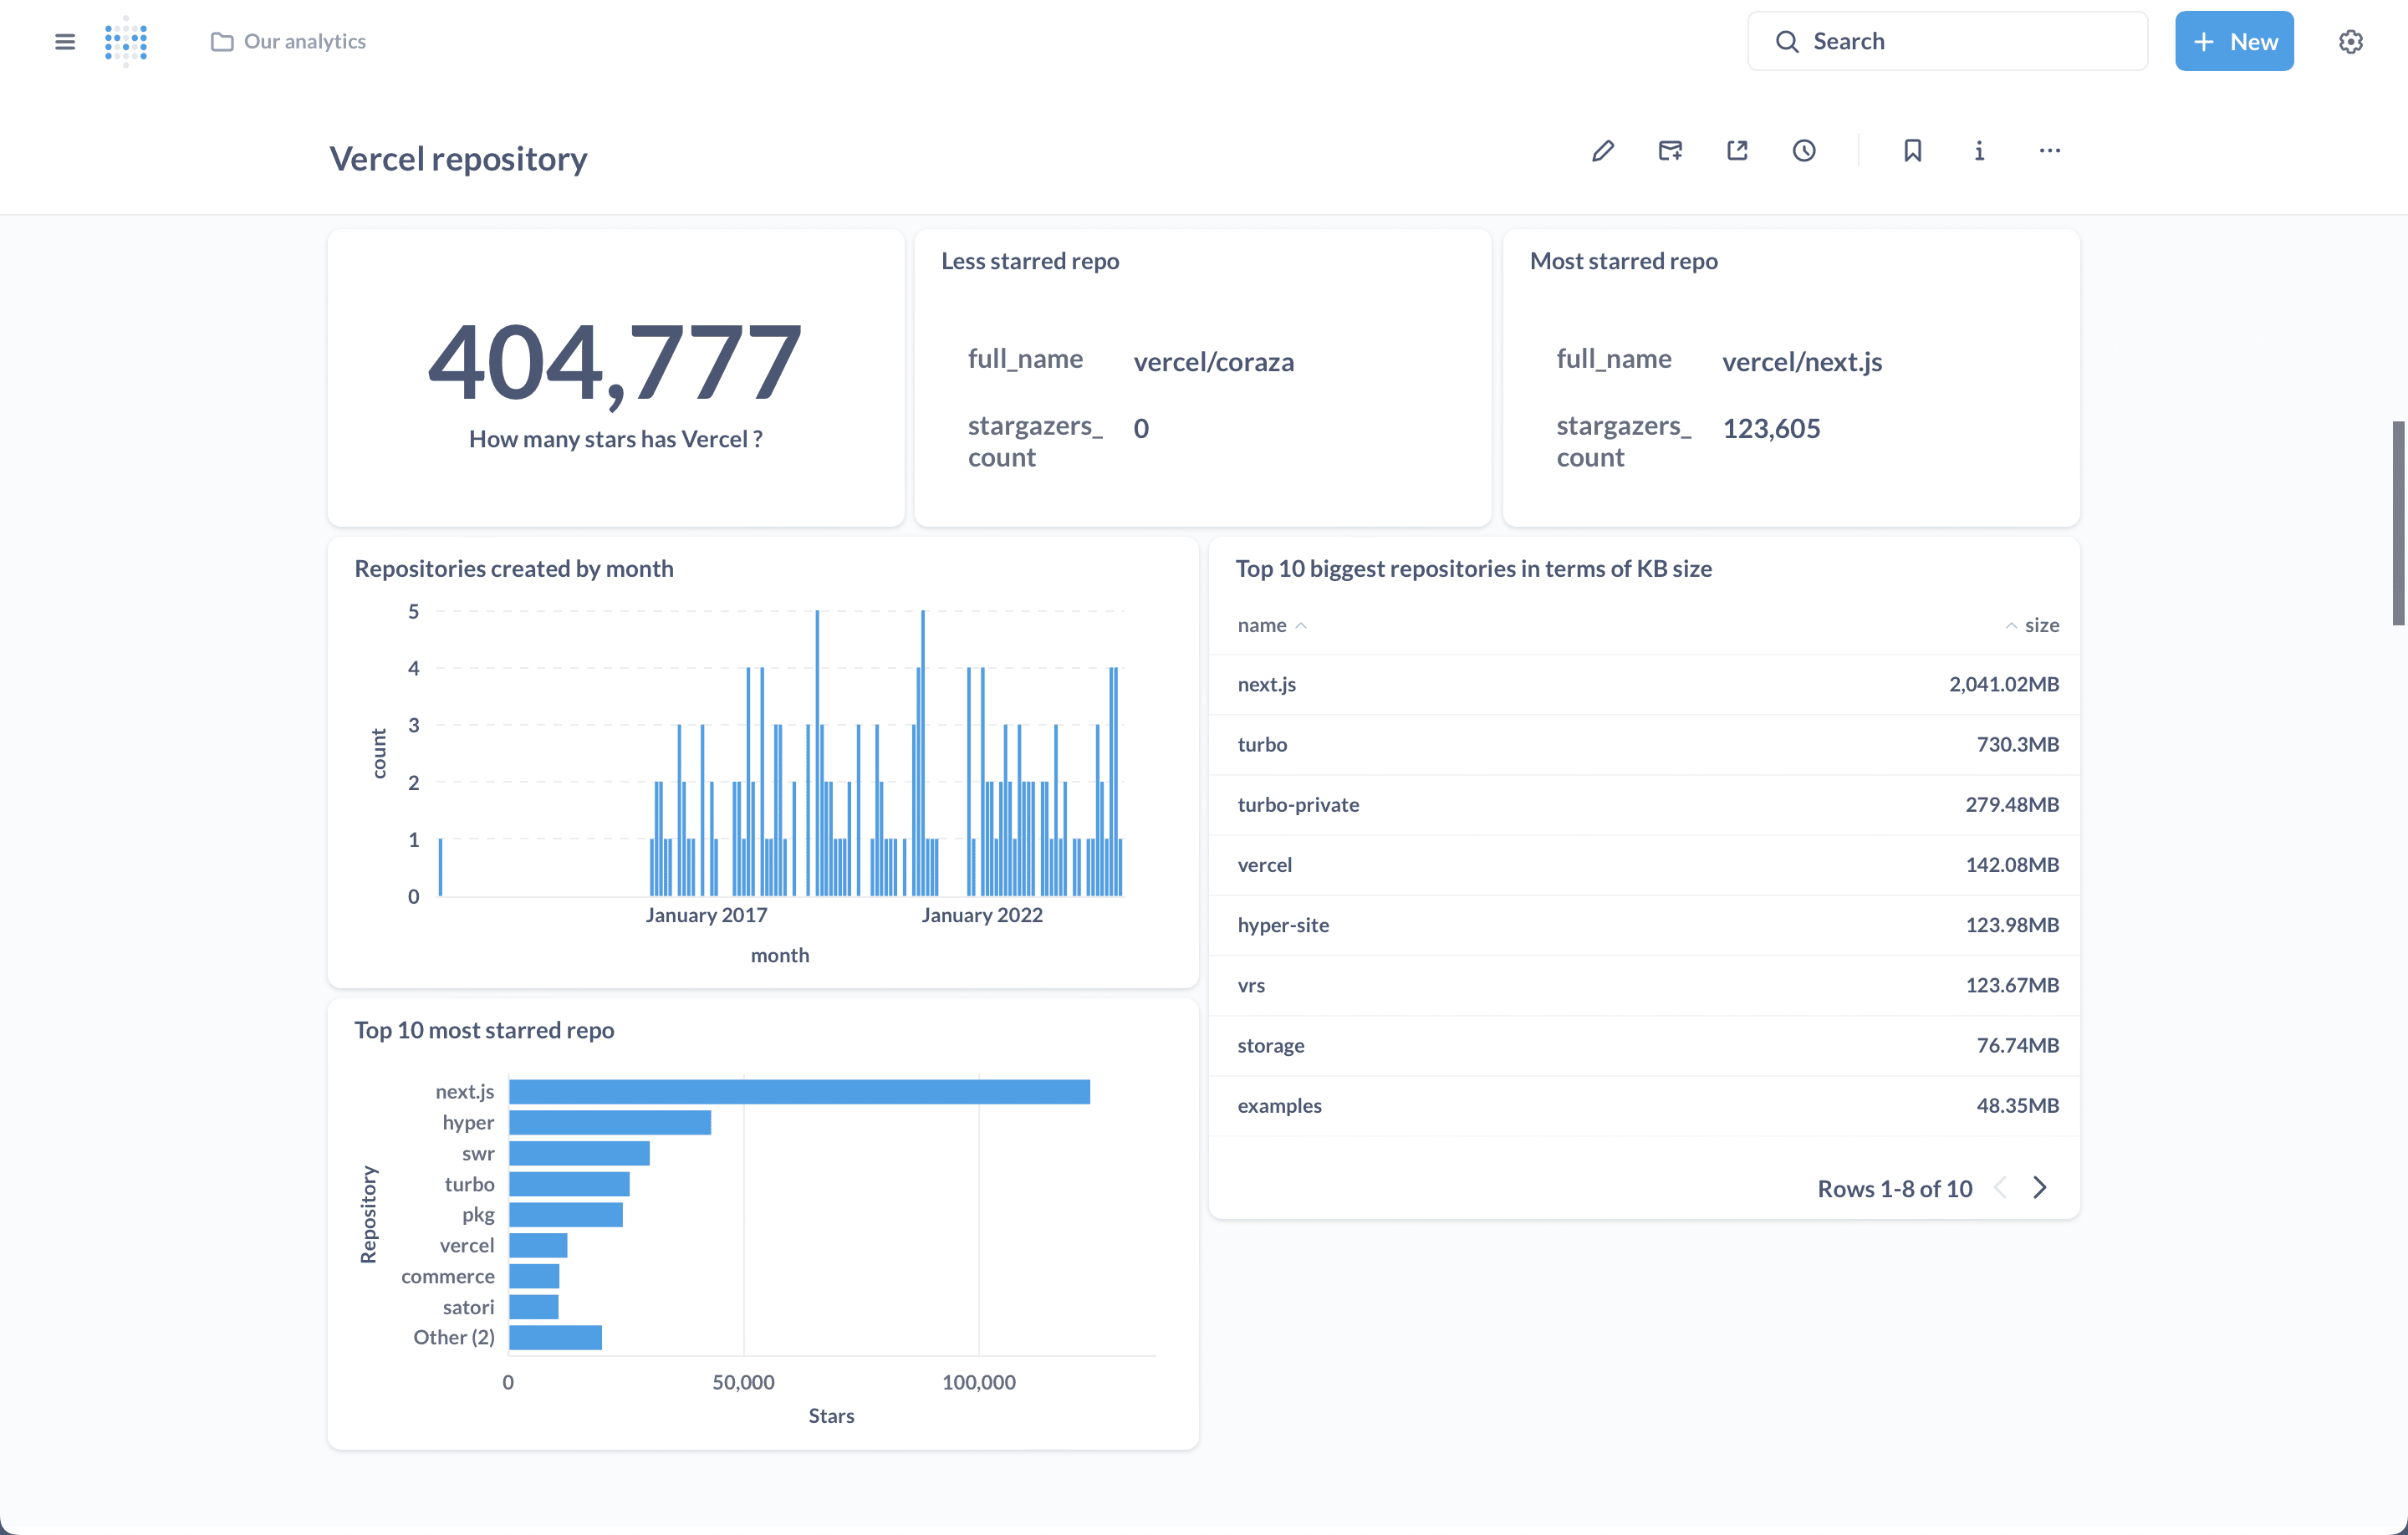Viewport: 2408px width, 1535px height.
Task: Click the Metabase logo
Action: pyautogui.click(x=127, y=41)
